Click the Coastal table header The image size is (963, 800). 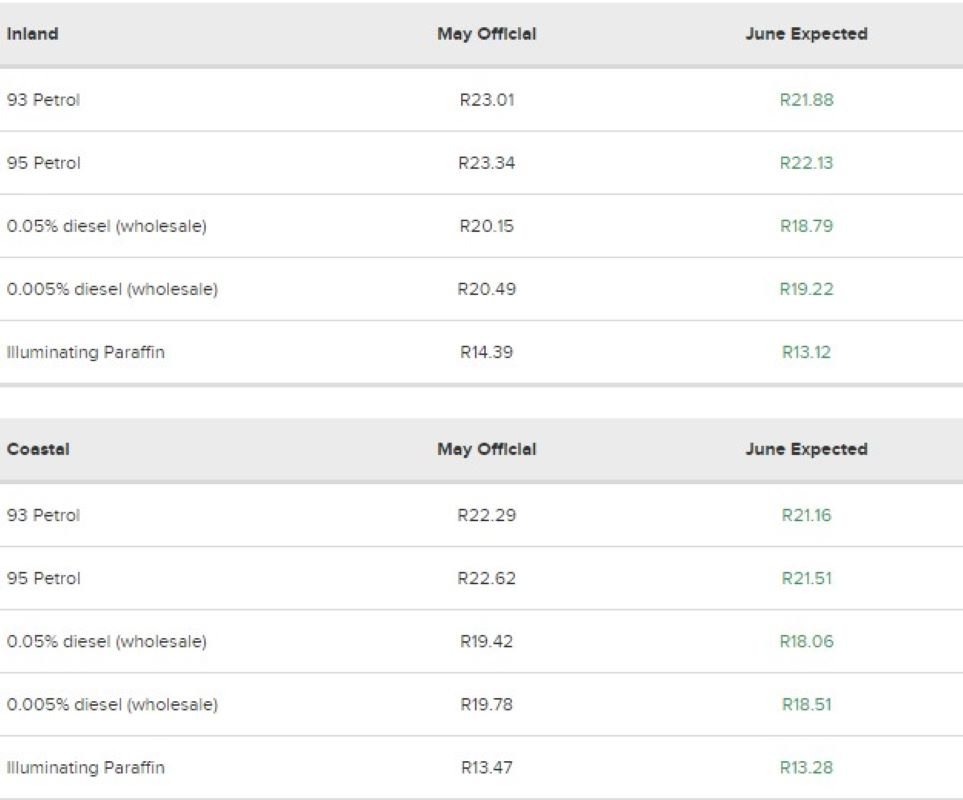38,449
